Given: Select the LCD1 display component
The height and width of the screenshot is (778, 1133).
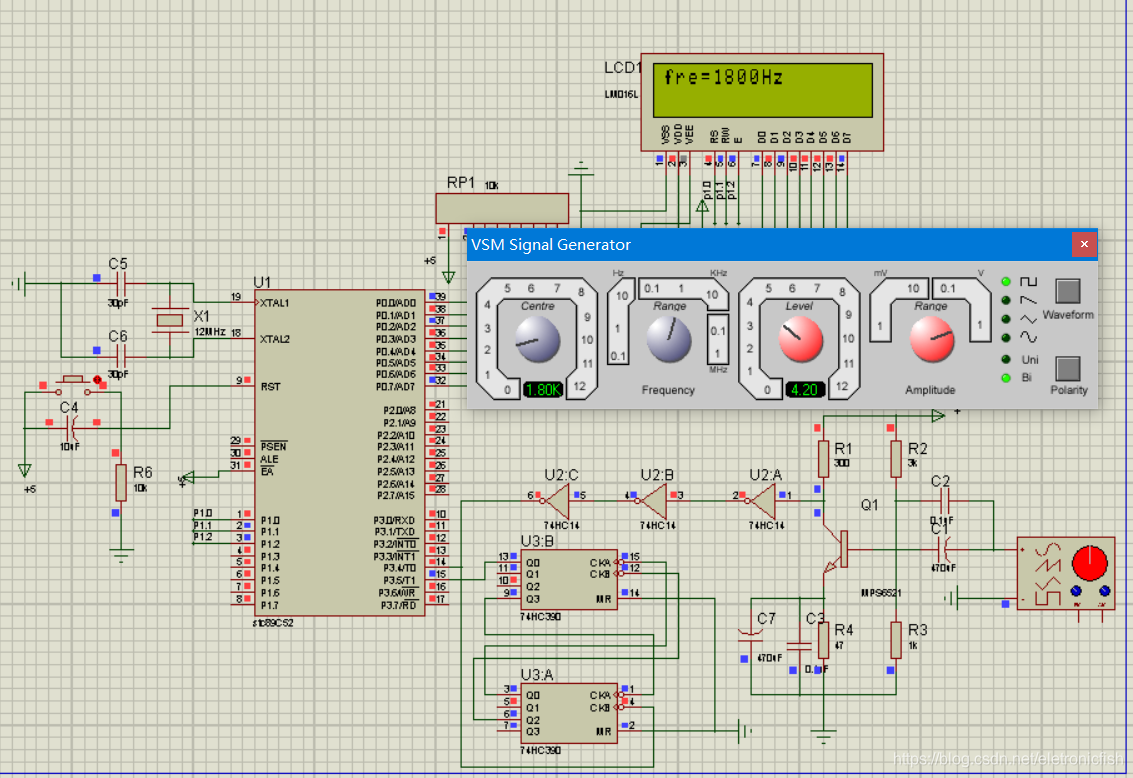Looking at the screenshot, I should tap(762, 102).
